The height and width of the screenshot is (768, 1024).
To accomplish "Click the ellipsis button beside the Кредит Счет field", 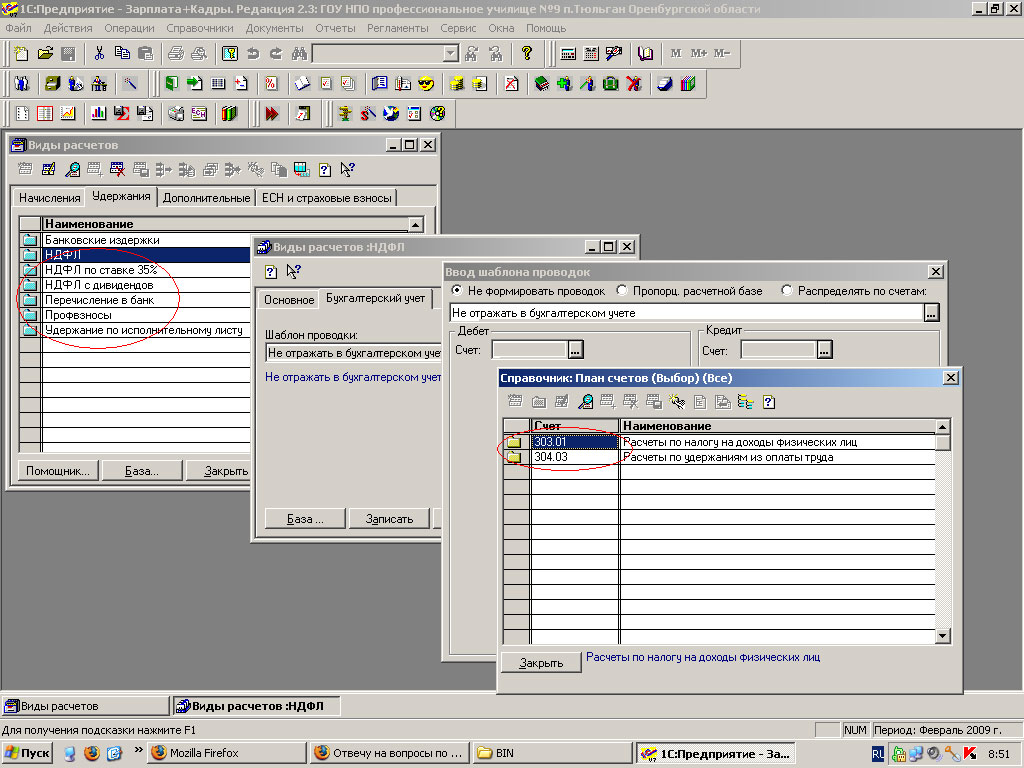I will pos(824,350).
